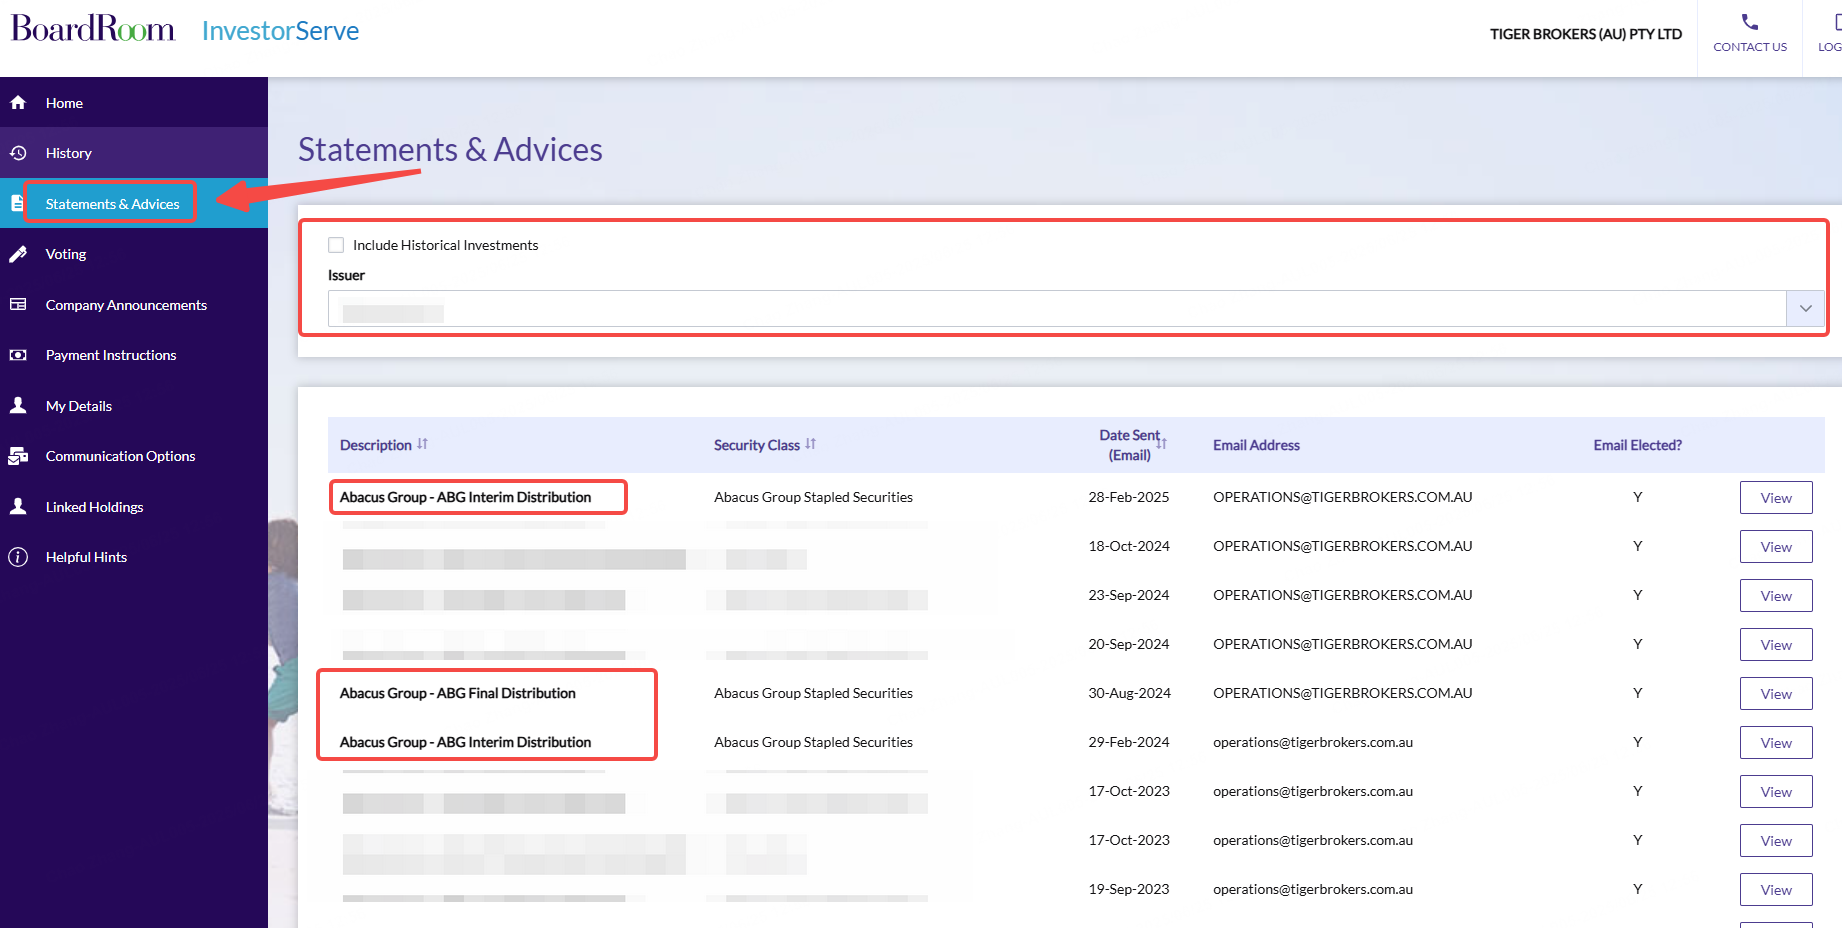Click the email address in the 29-Feb-2024 row

1313,742
